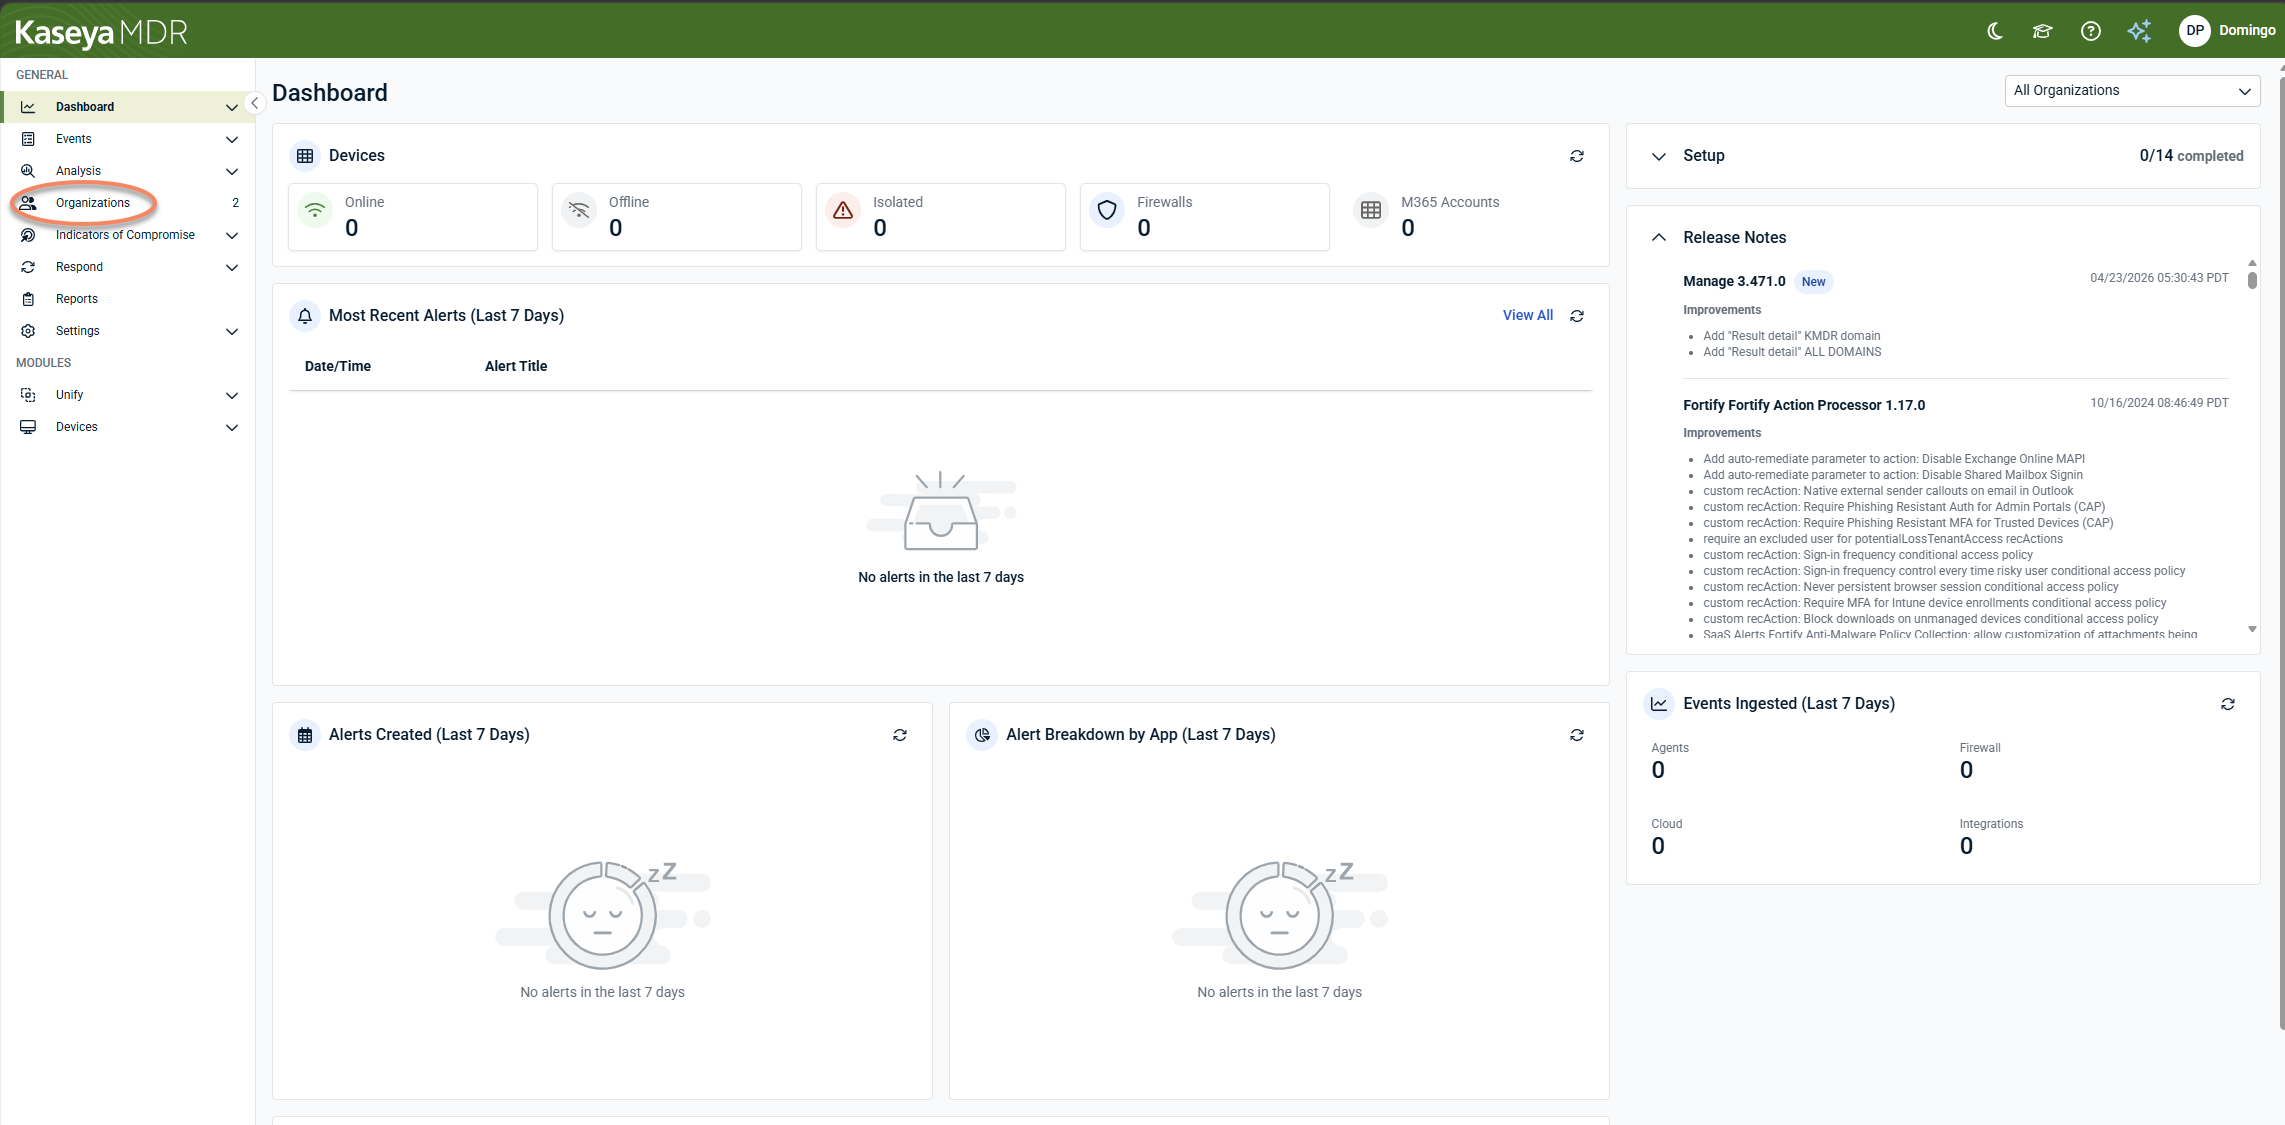Viewport: 2285px width, 1125px height.
Task: Open the Events sidebar item
Action: click(x=73, y=139)
